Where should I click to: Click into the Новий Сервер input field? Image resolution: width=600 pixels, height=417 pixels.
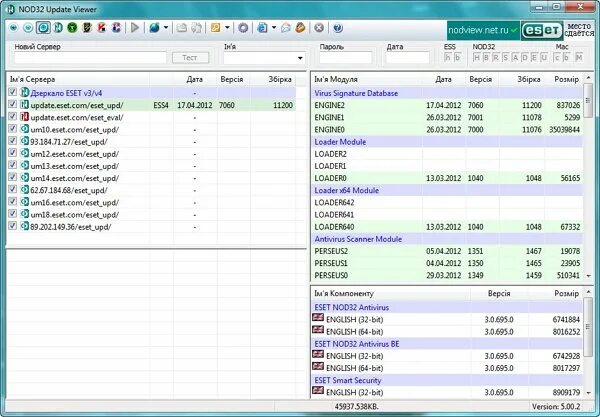pos(90,58)
